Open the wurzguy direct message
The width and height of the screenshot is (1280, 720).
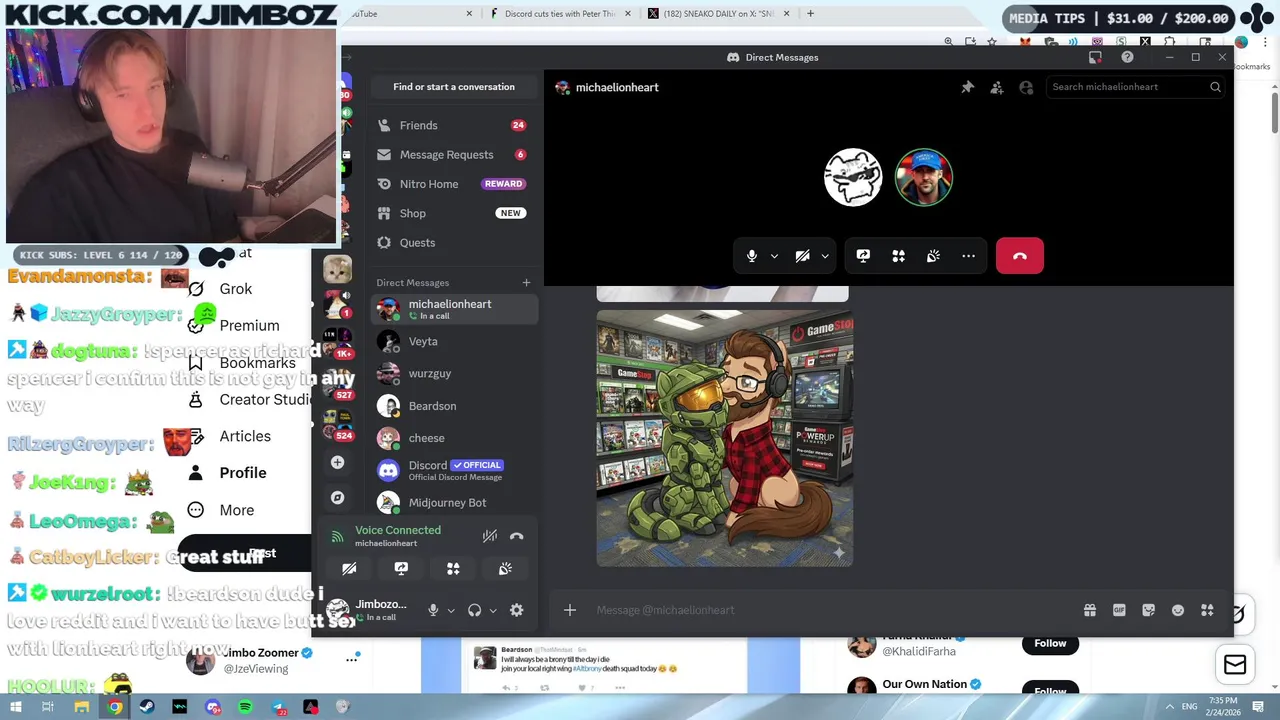click(x=453, y=373)
